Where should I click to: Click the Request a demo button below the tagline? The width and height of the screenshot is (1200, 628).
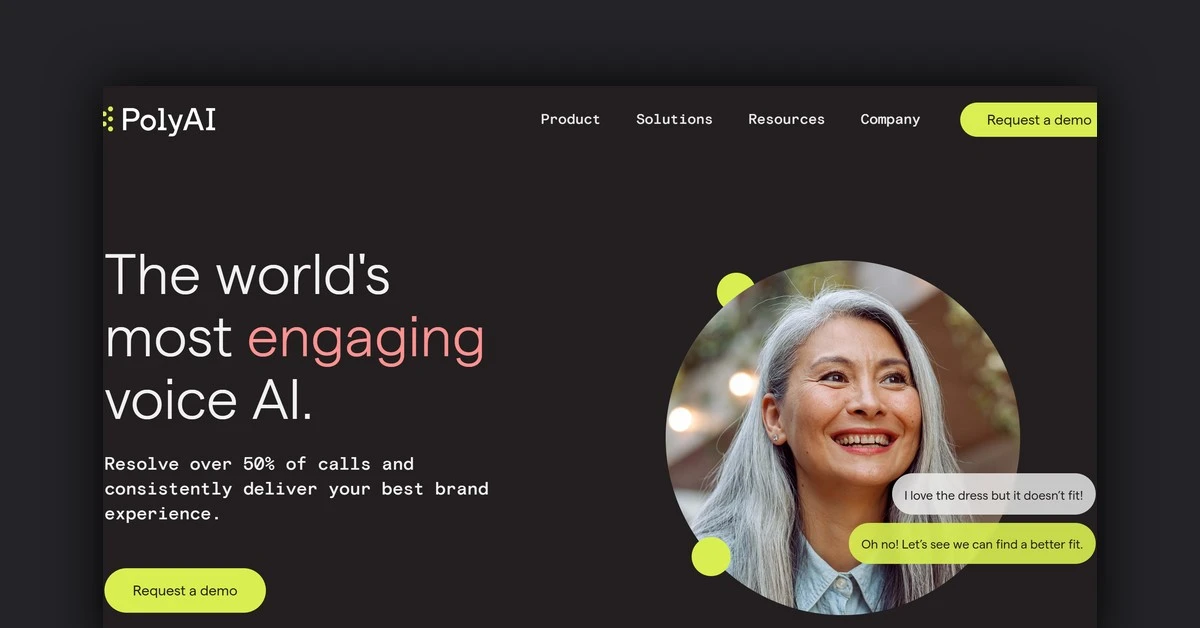point(185,590)
